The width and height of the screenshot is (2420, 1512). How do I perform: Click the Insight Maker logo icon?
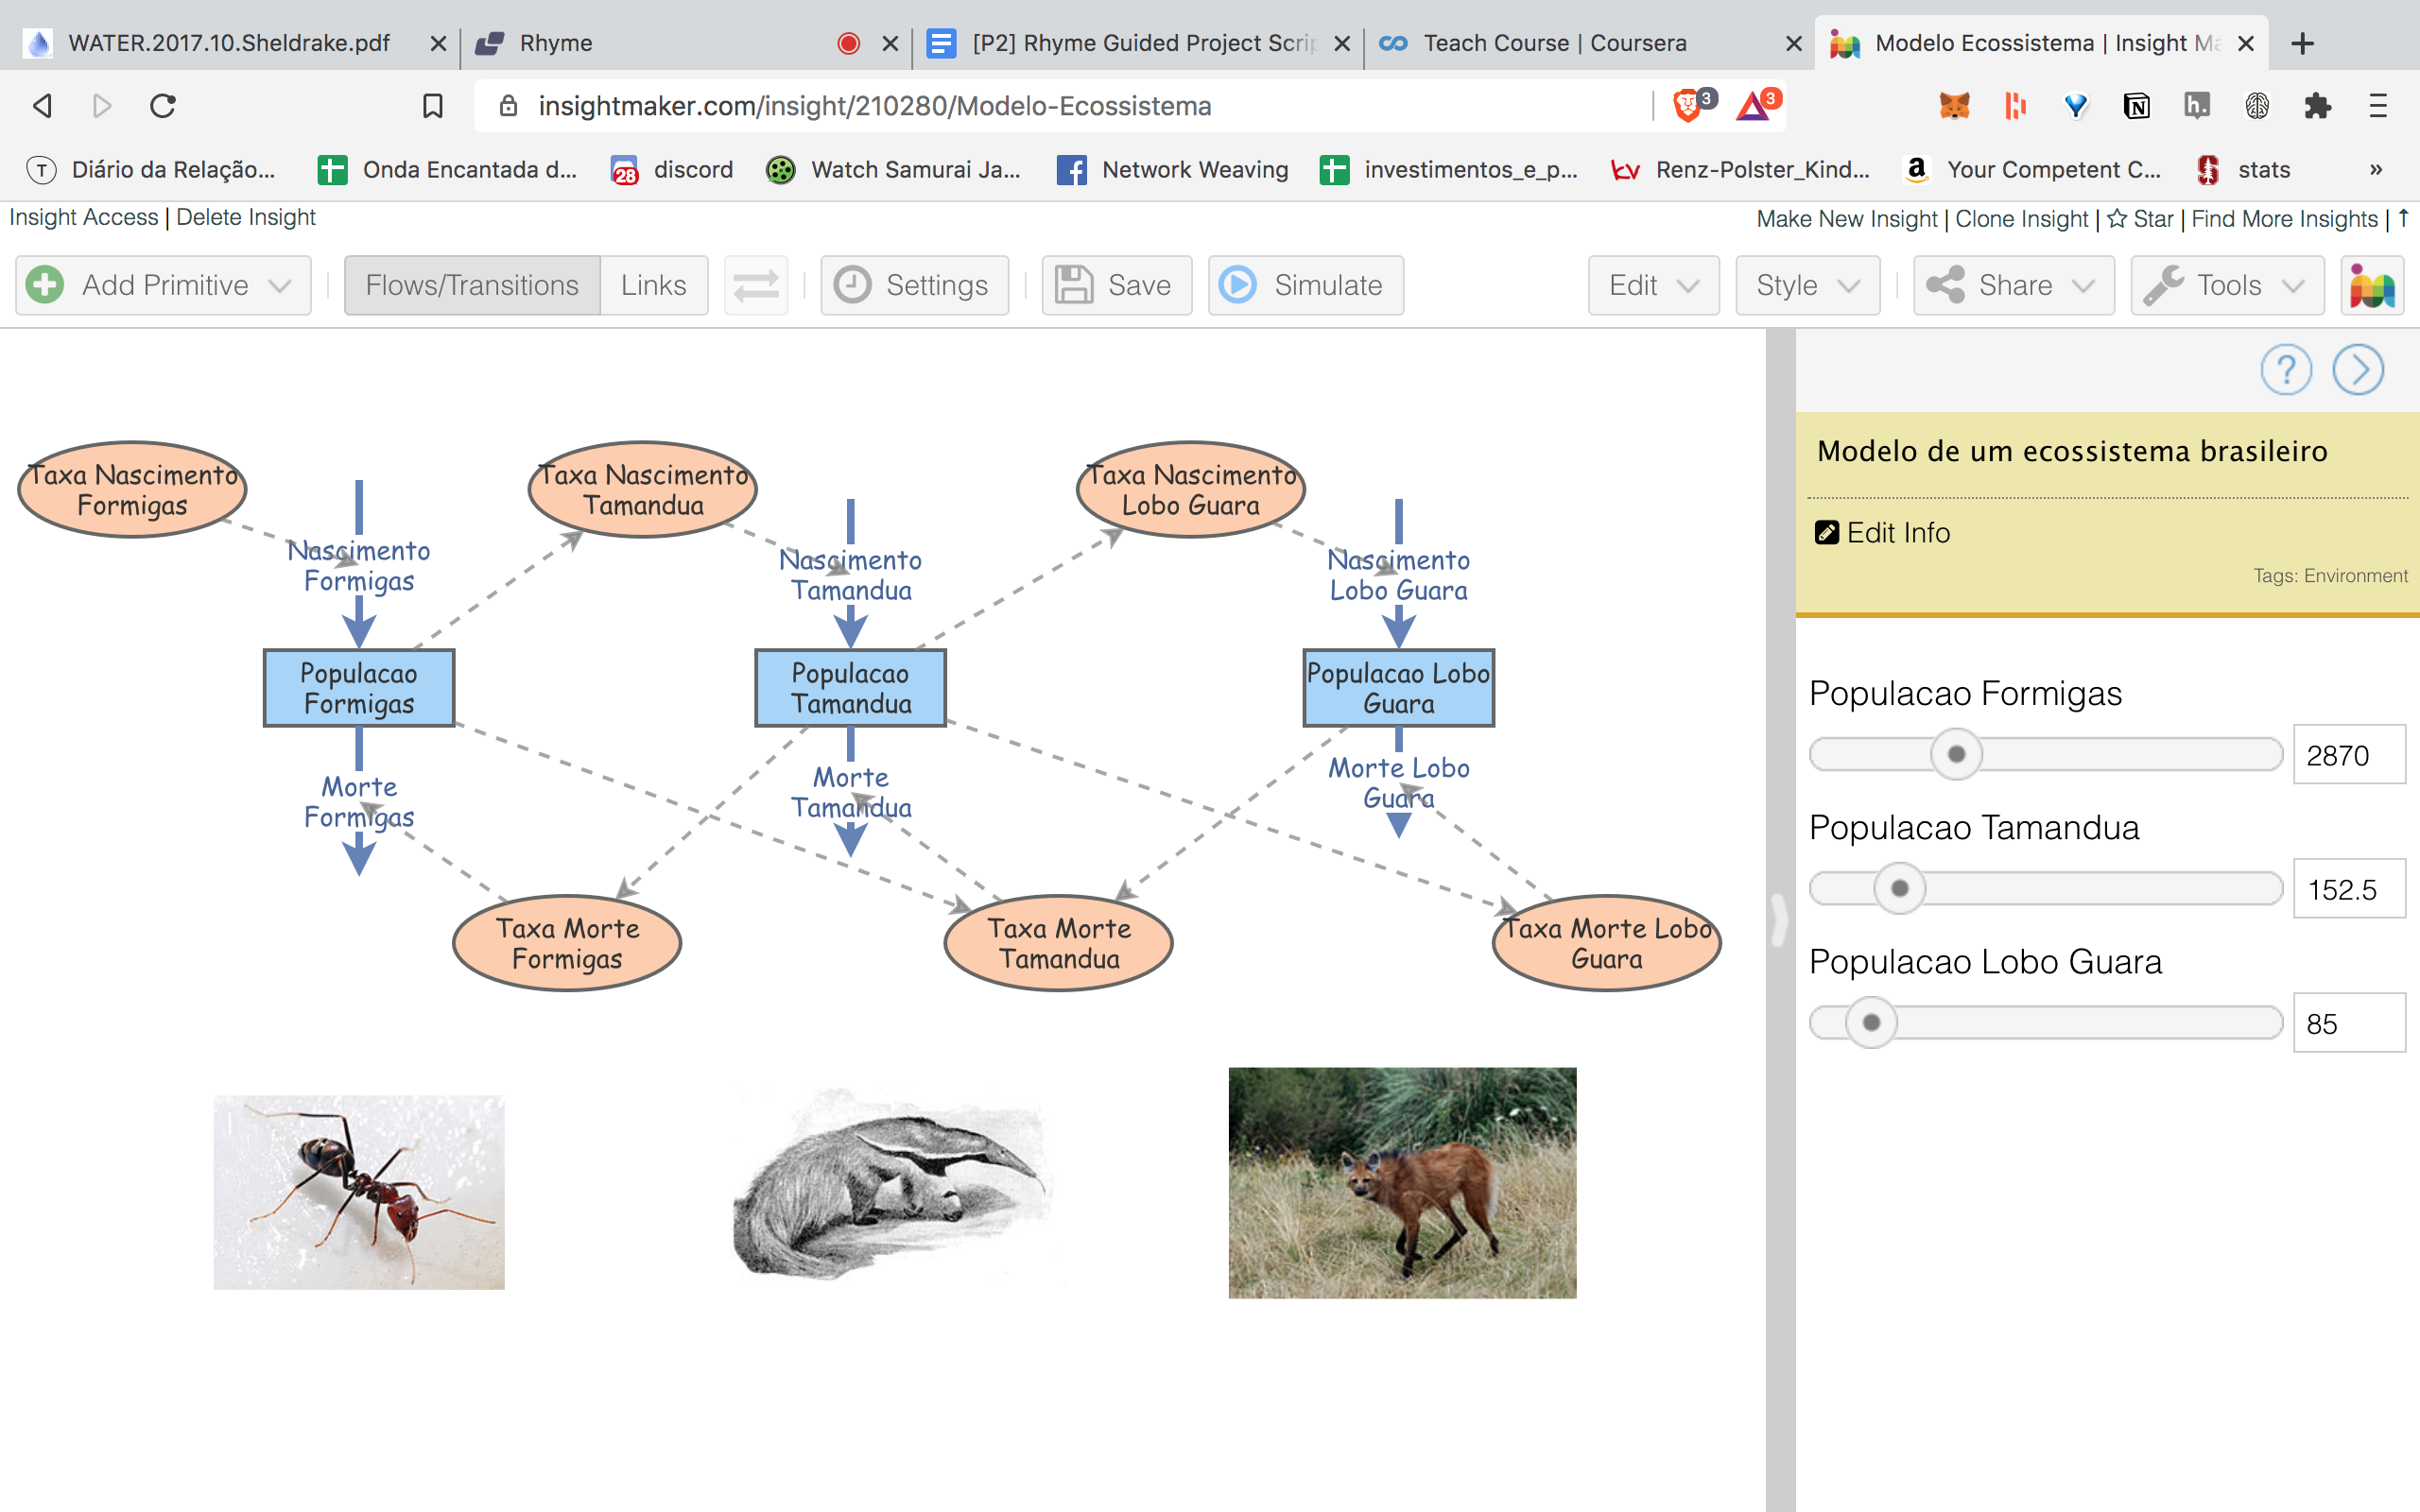click(x=2371, y=285)
